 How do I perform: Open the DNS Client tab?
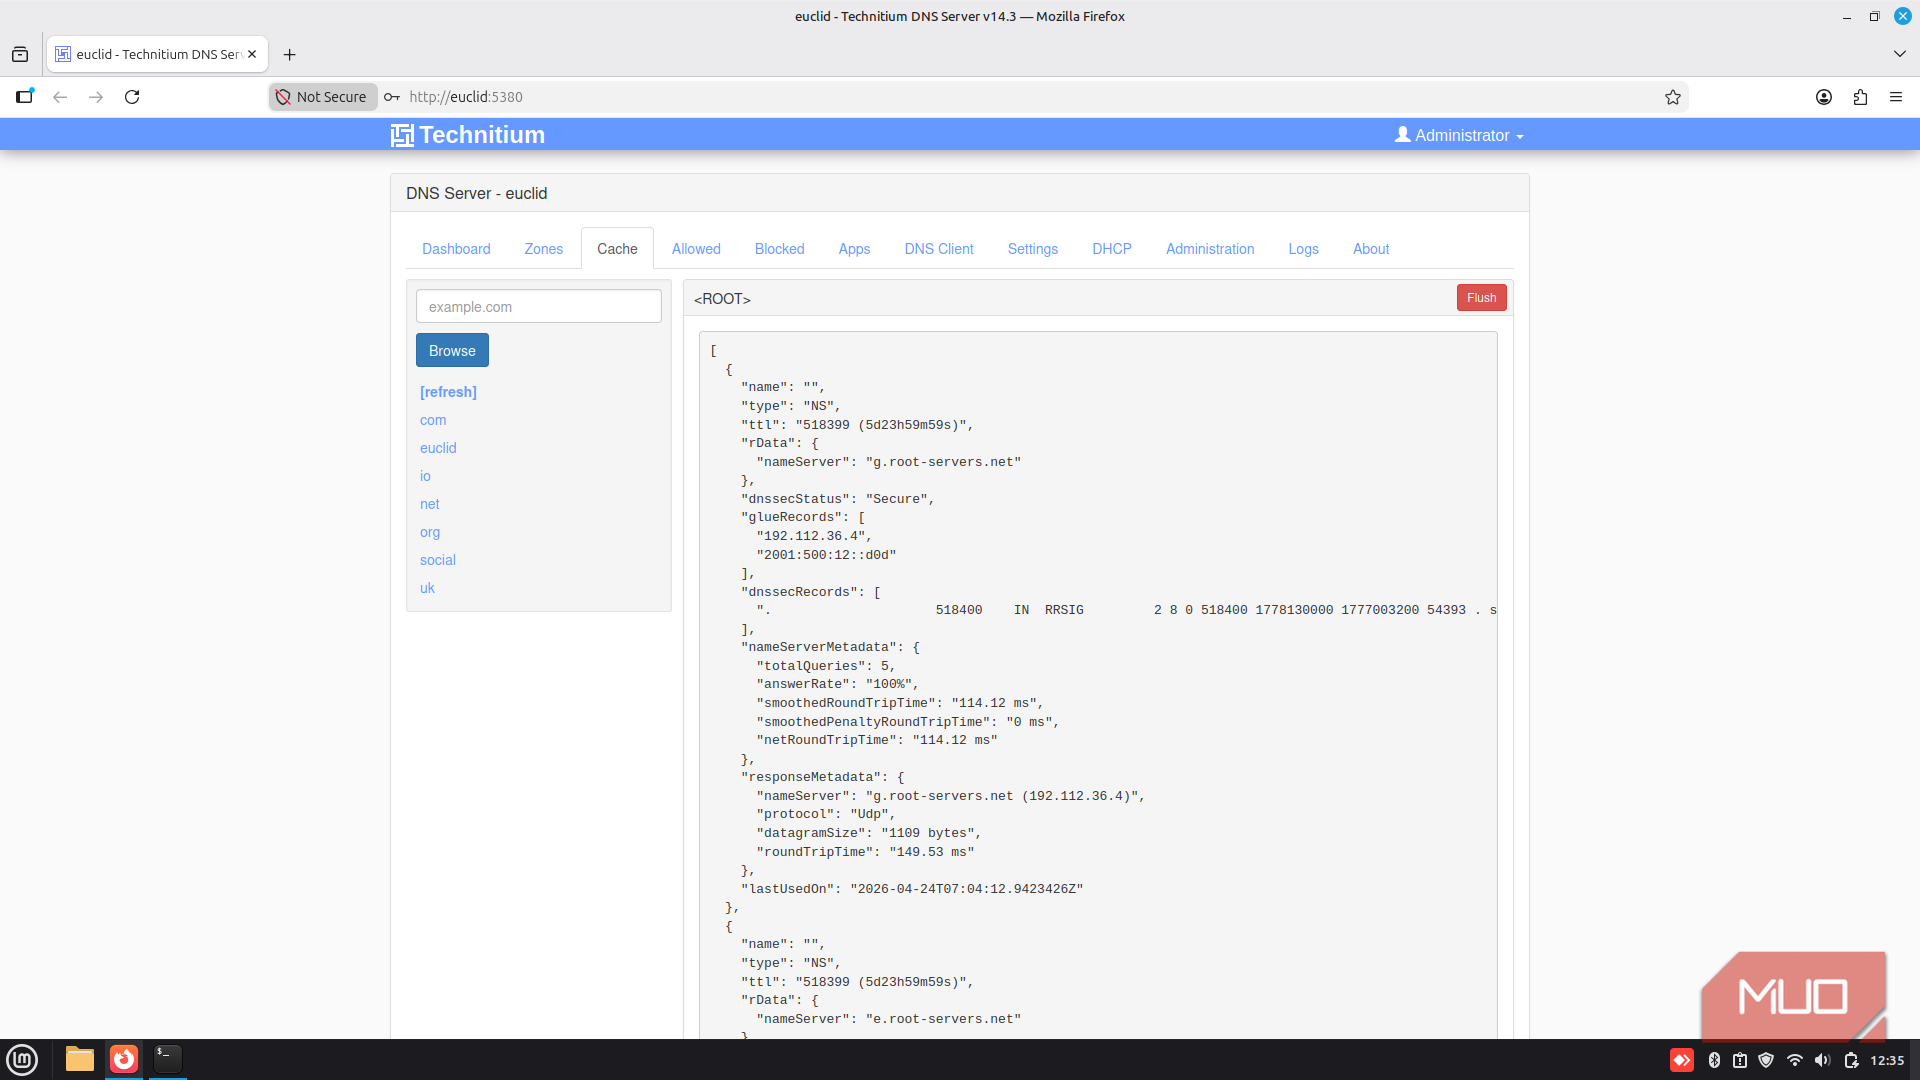939,249
